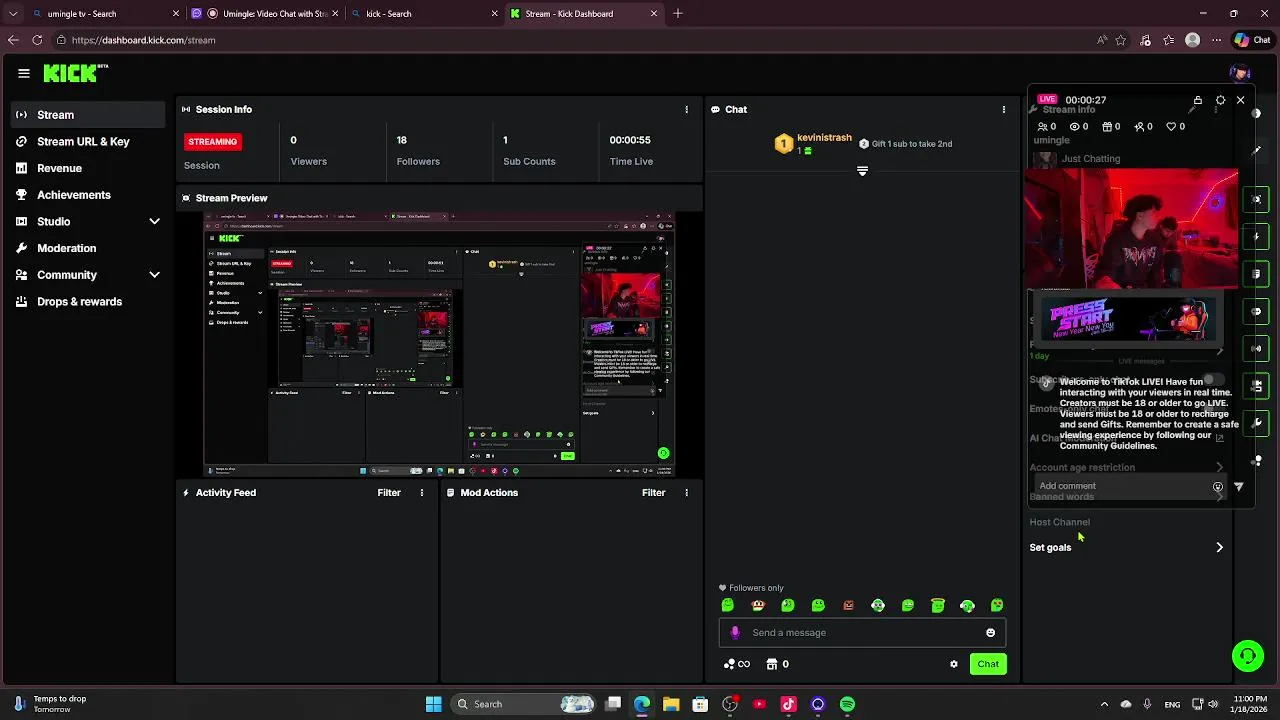Open the Edge profile avatar icon
The image size is (1280, 720).
1192,40
